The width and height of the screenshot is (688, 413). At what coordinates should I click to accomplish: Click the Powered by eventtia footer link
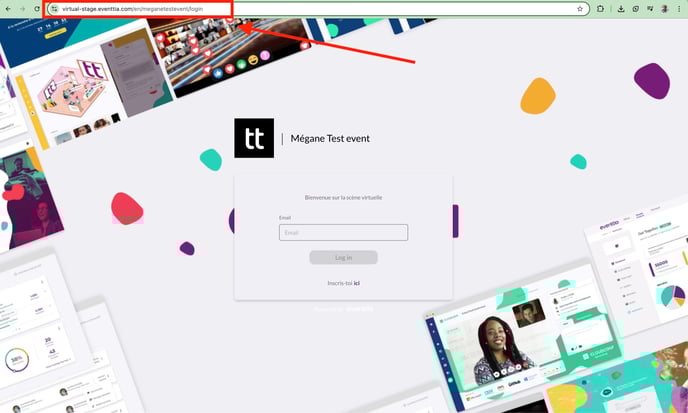pyautogui.click(x=344, y=308)
